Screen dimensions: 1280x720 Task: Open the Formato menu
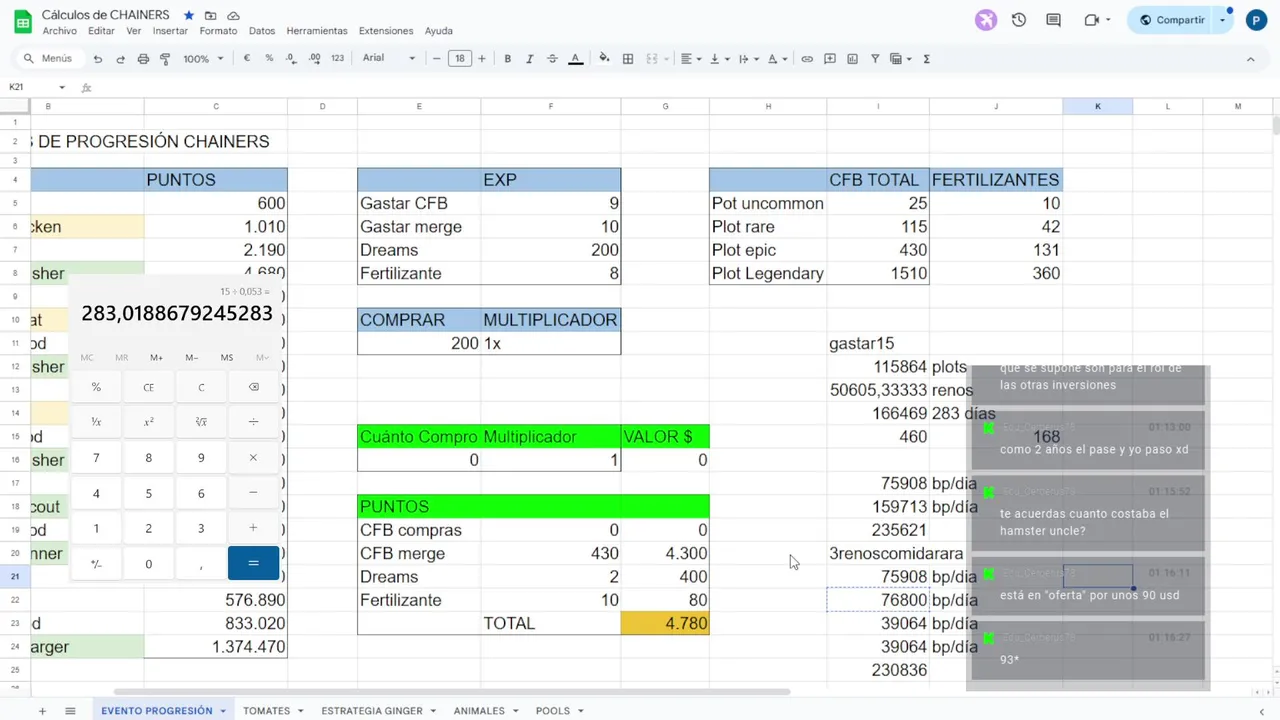click(x=218, y=31)
